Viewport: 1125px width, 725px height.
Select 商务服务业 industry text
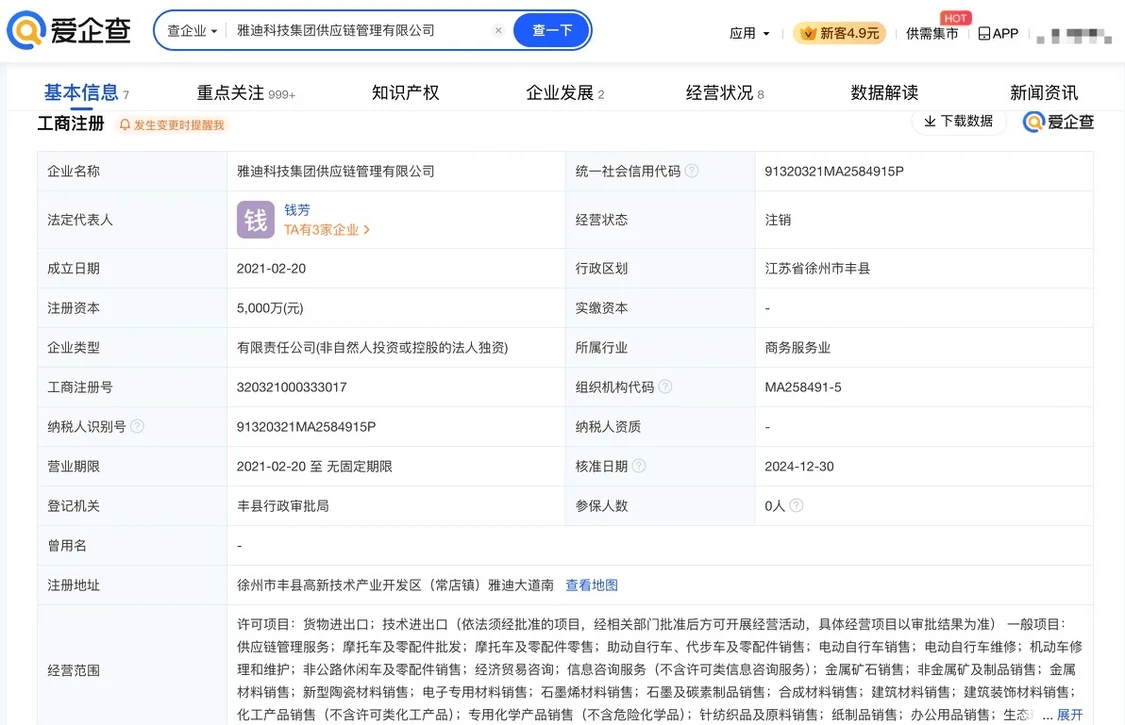[797, 347]
